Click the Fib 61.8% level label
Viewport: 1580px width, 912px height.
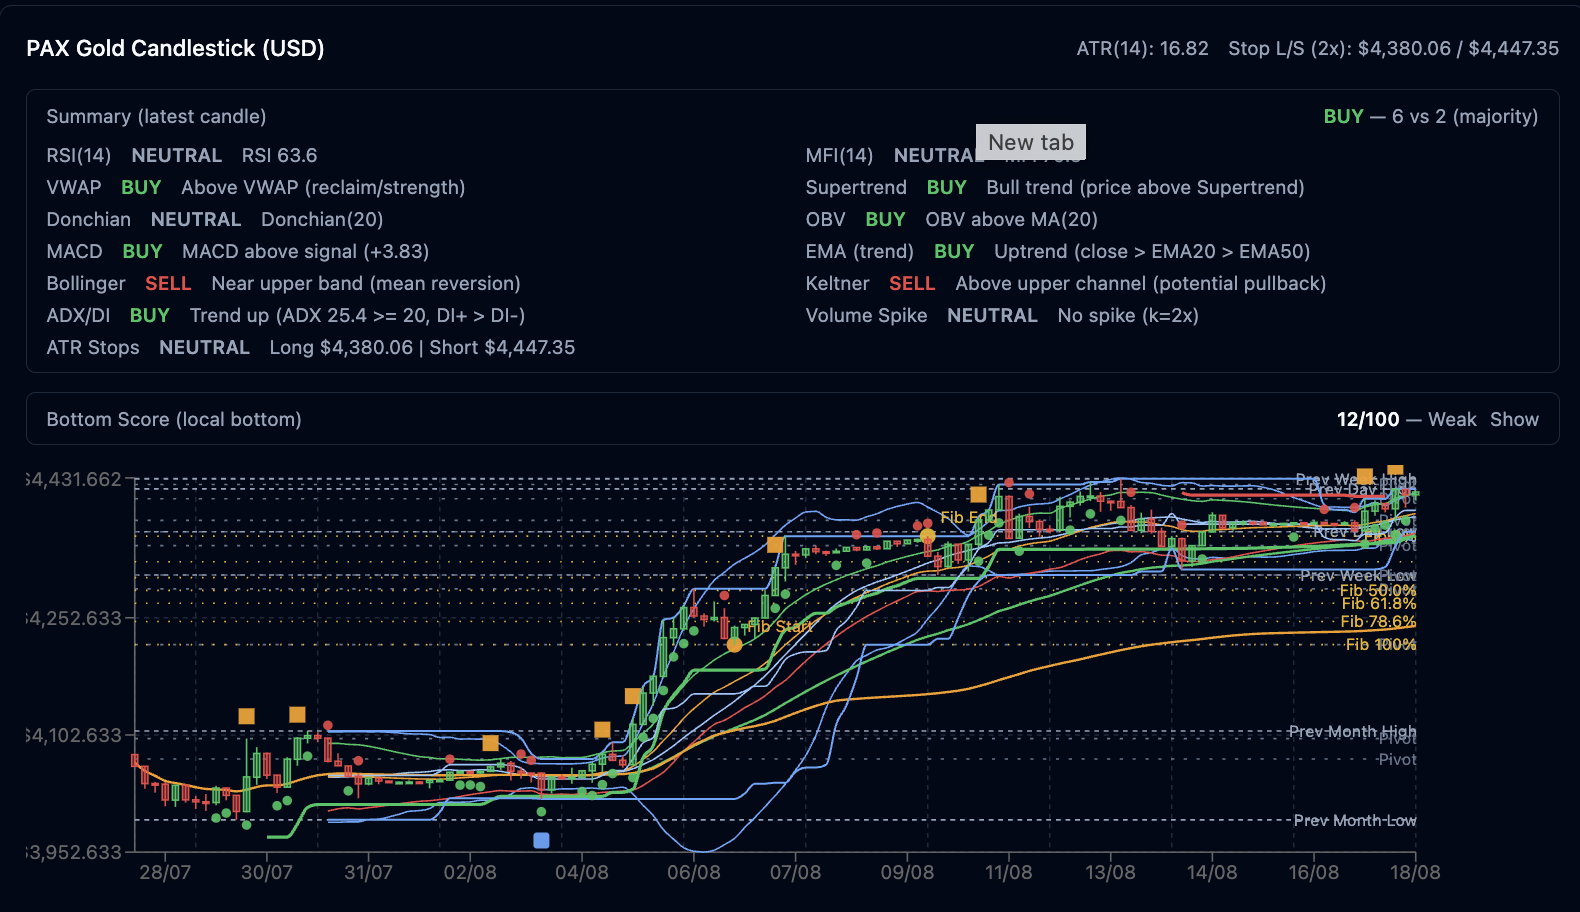(1379, 603)
